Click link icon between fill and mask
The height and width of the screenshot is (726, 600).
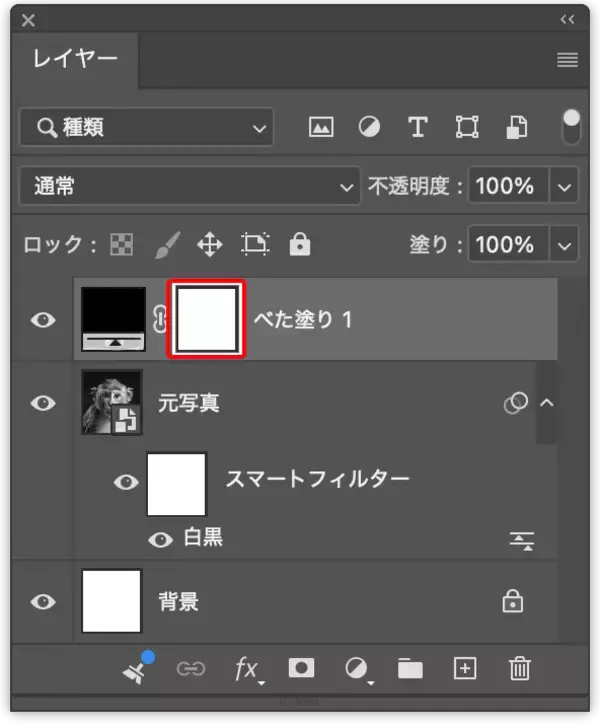159,319
